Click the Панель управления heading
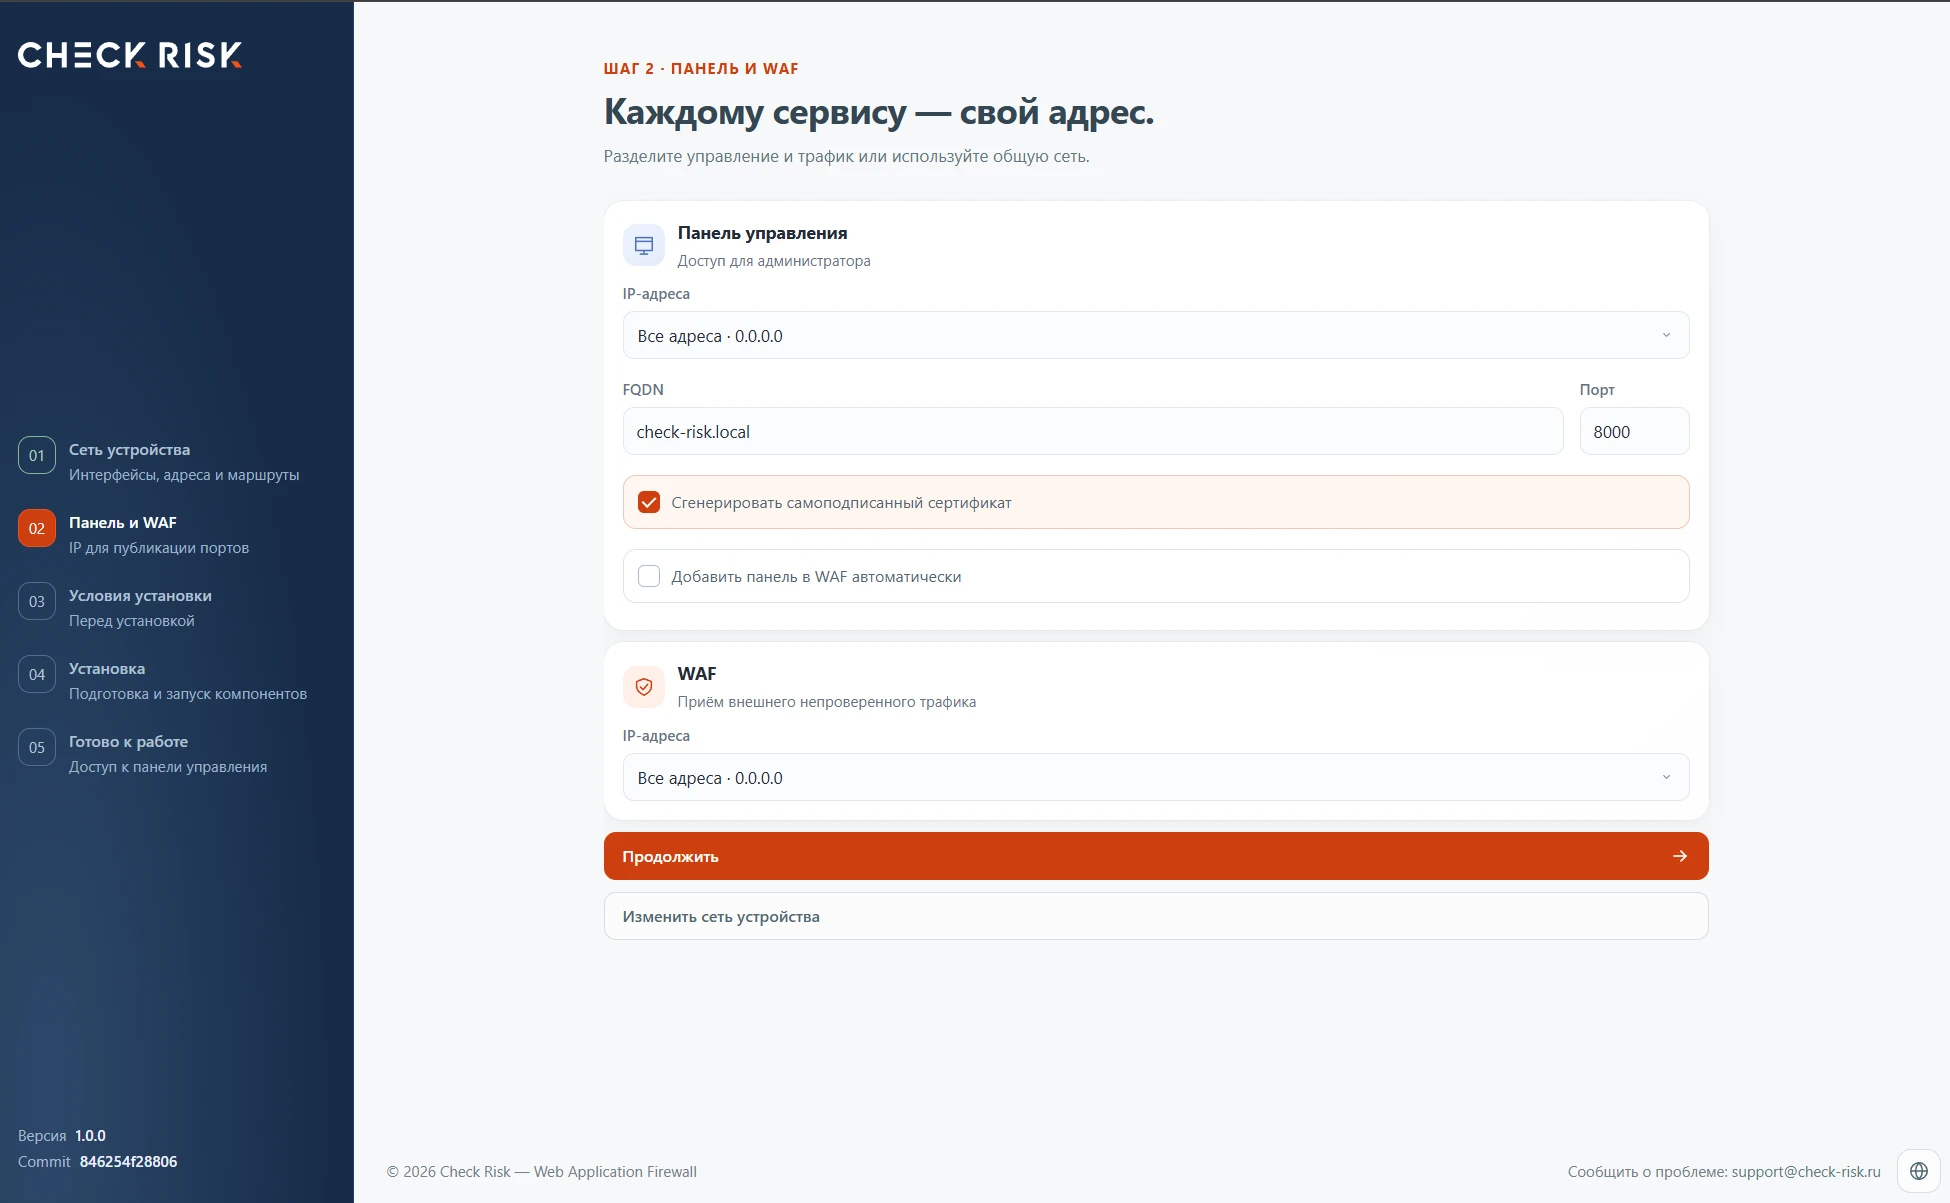The image size is (1950, 1203). (x=762, y=233)
